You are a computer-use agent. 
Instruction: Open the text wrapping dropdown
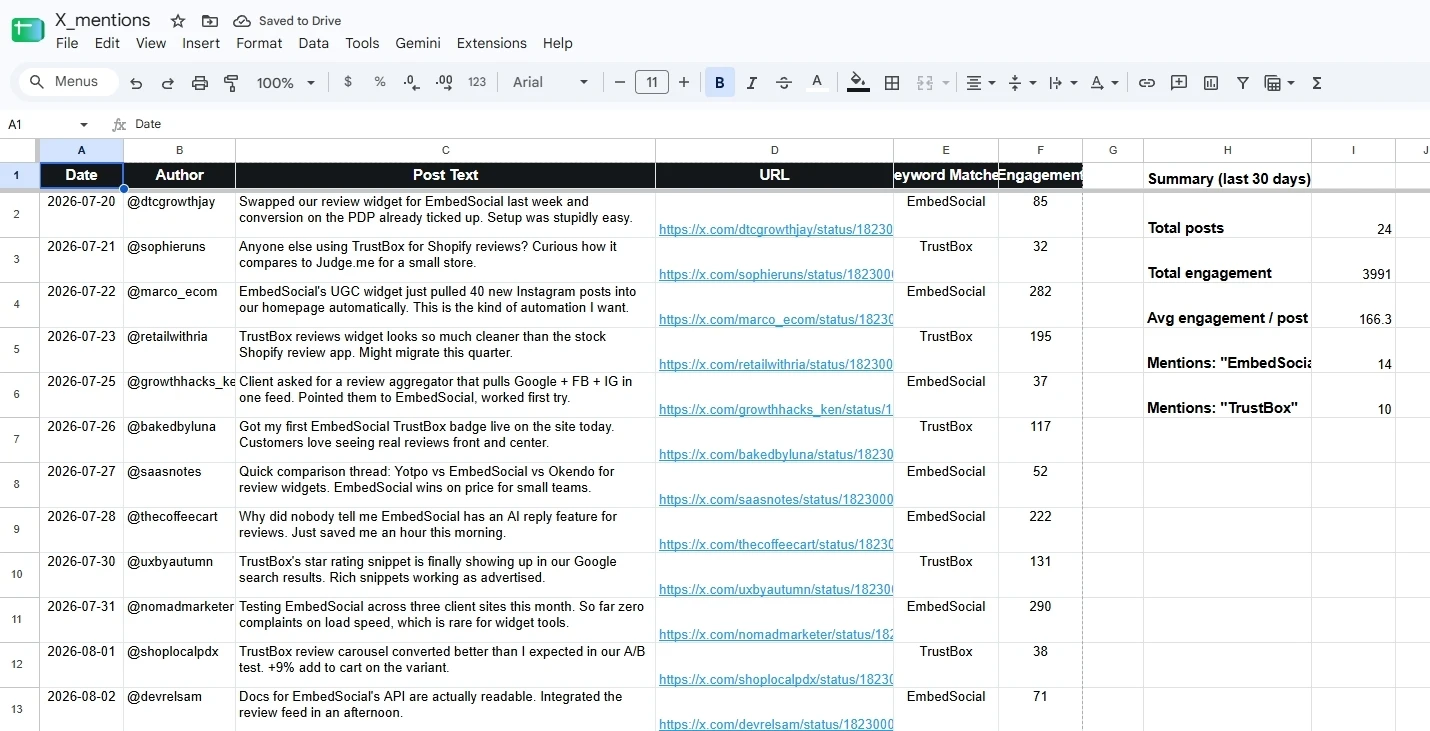(1062, 83)
